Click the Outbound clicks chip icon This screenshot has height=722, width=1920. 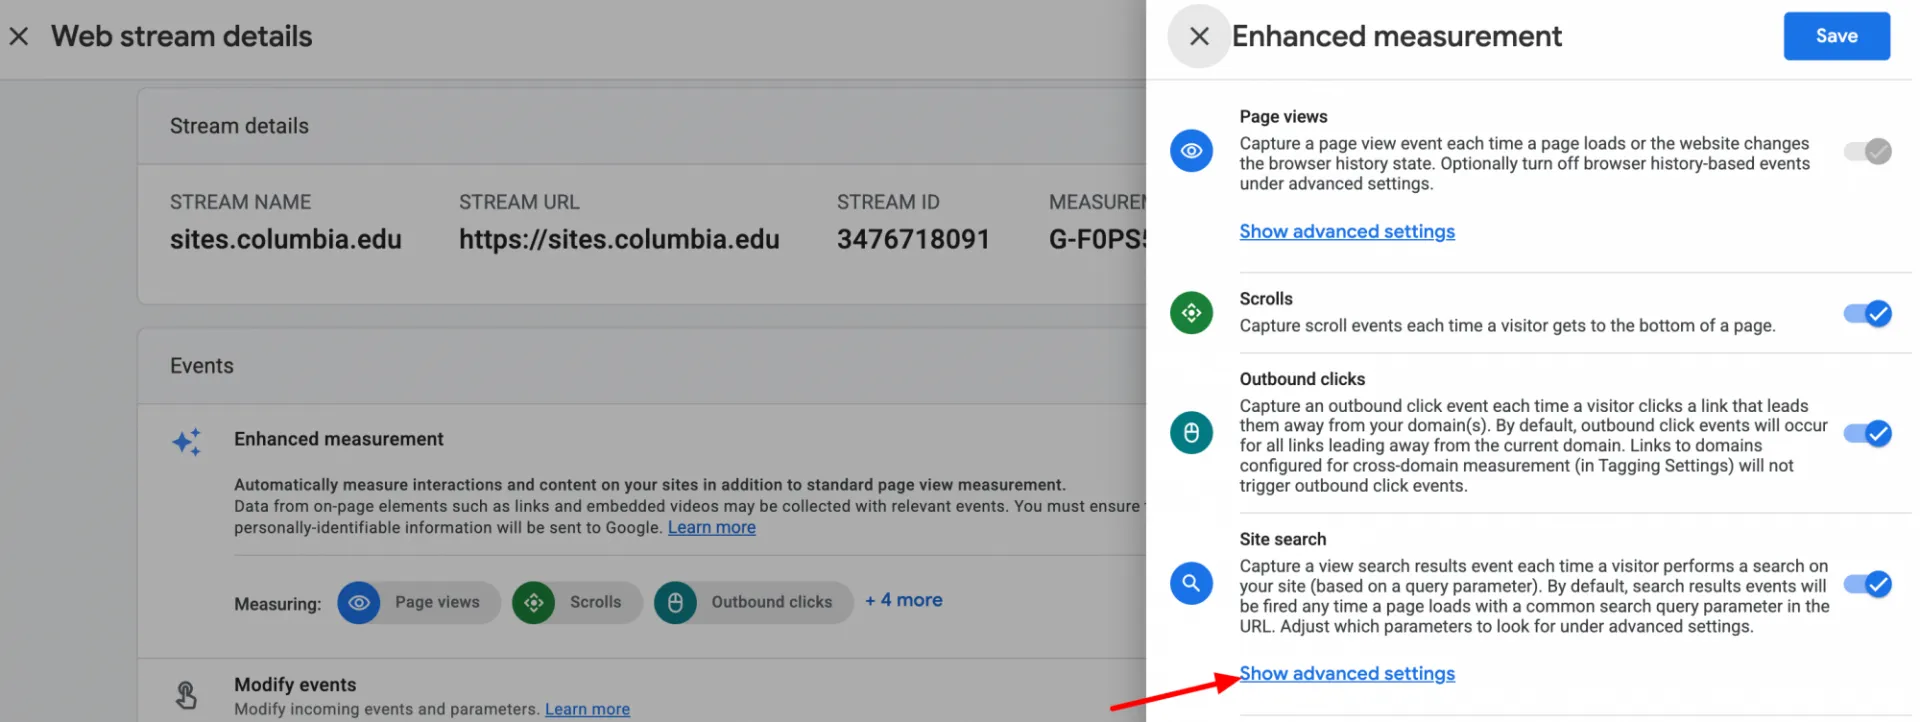[675, 603]
